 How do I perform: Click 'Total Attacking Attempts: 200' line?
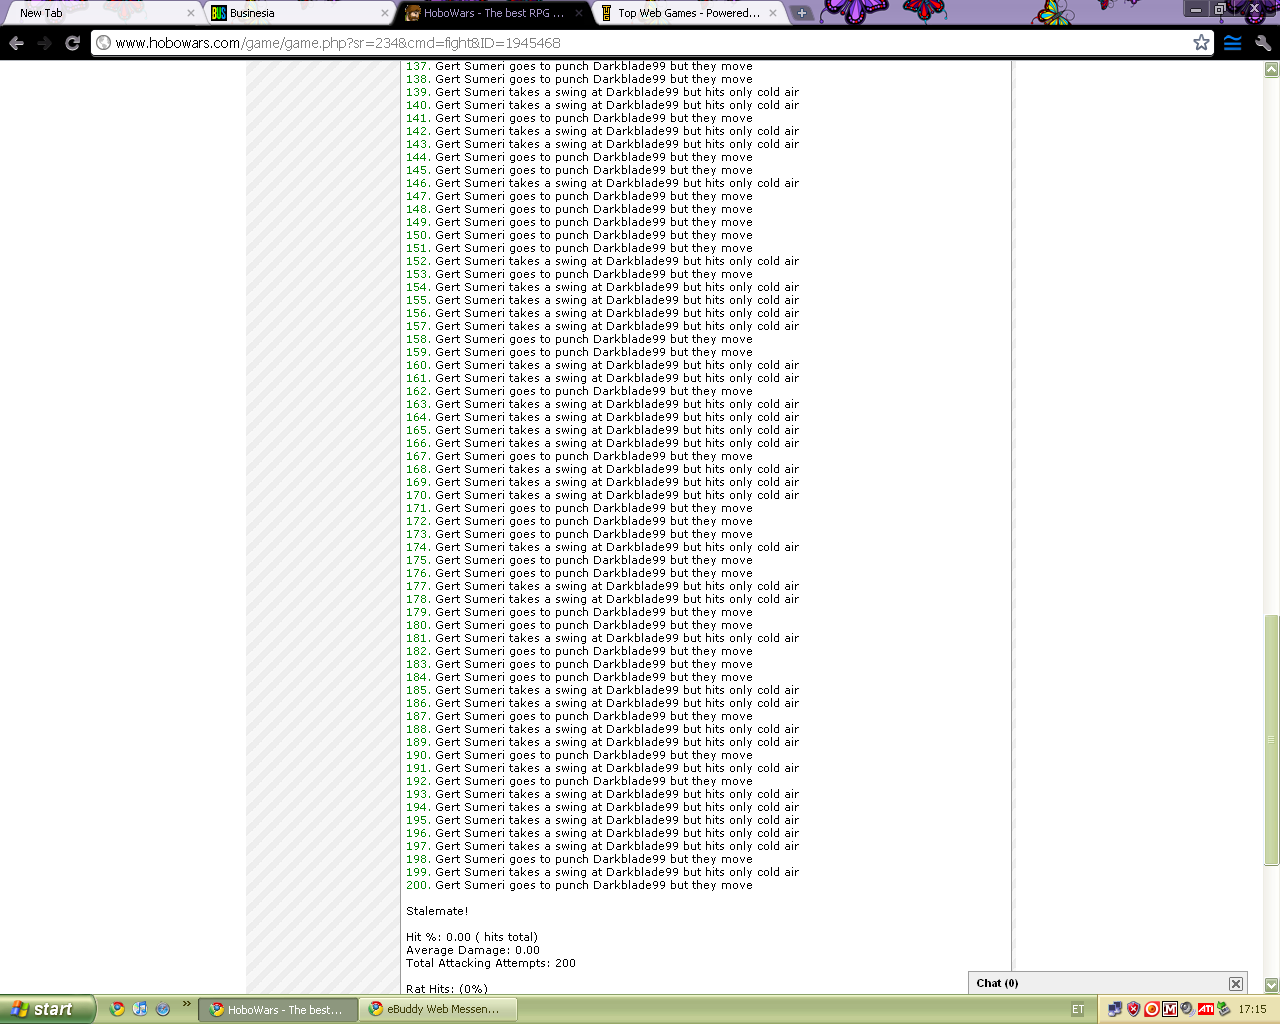point(491,963)
